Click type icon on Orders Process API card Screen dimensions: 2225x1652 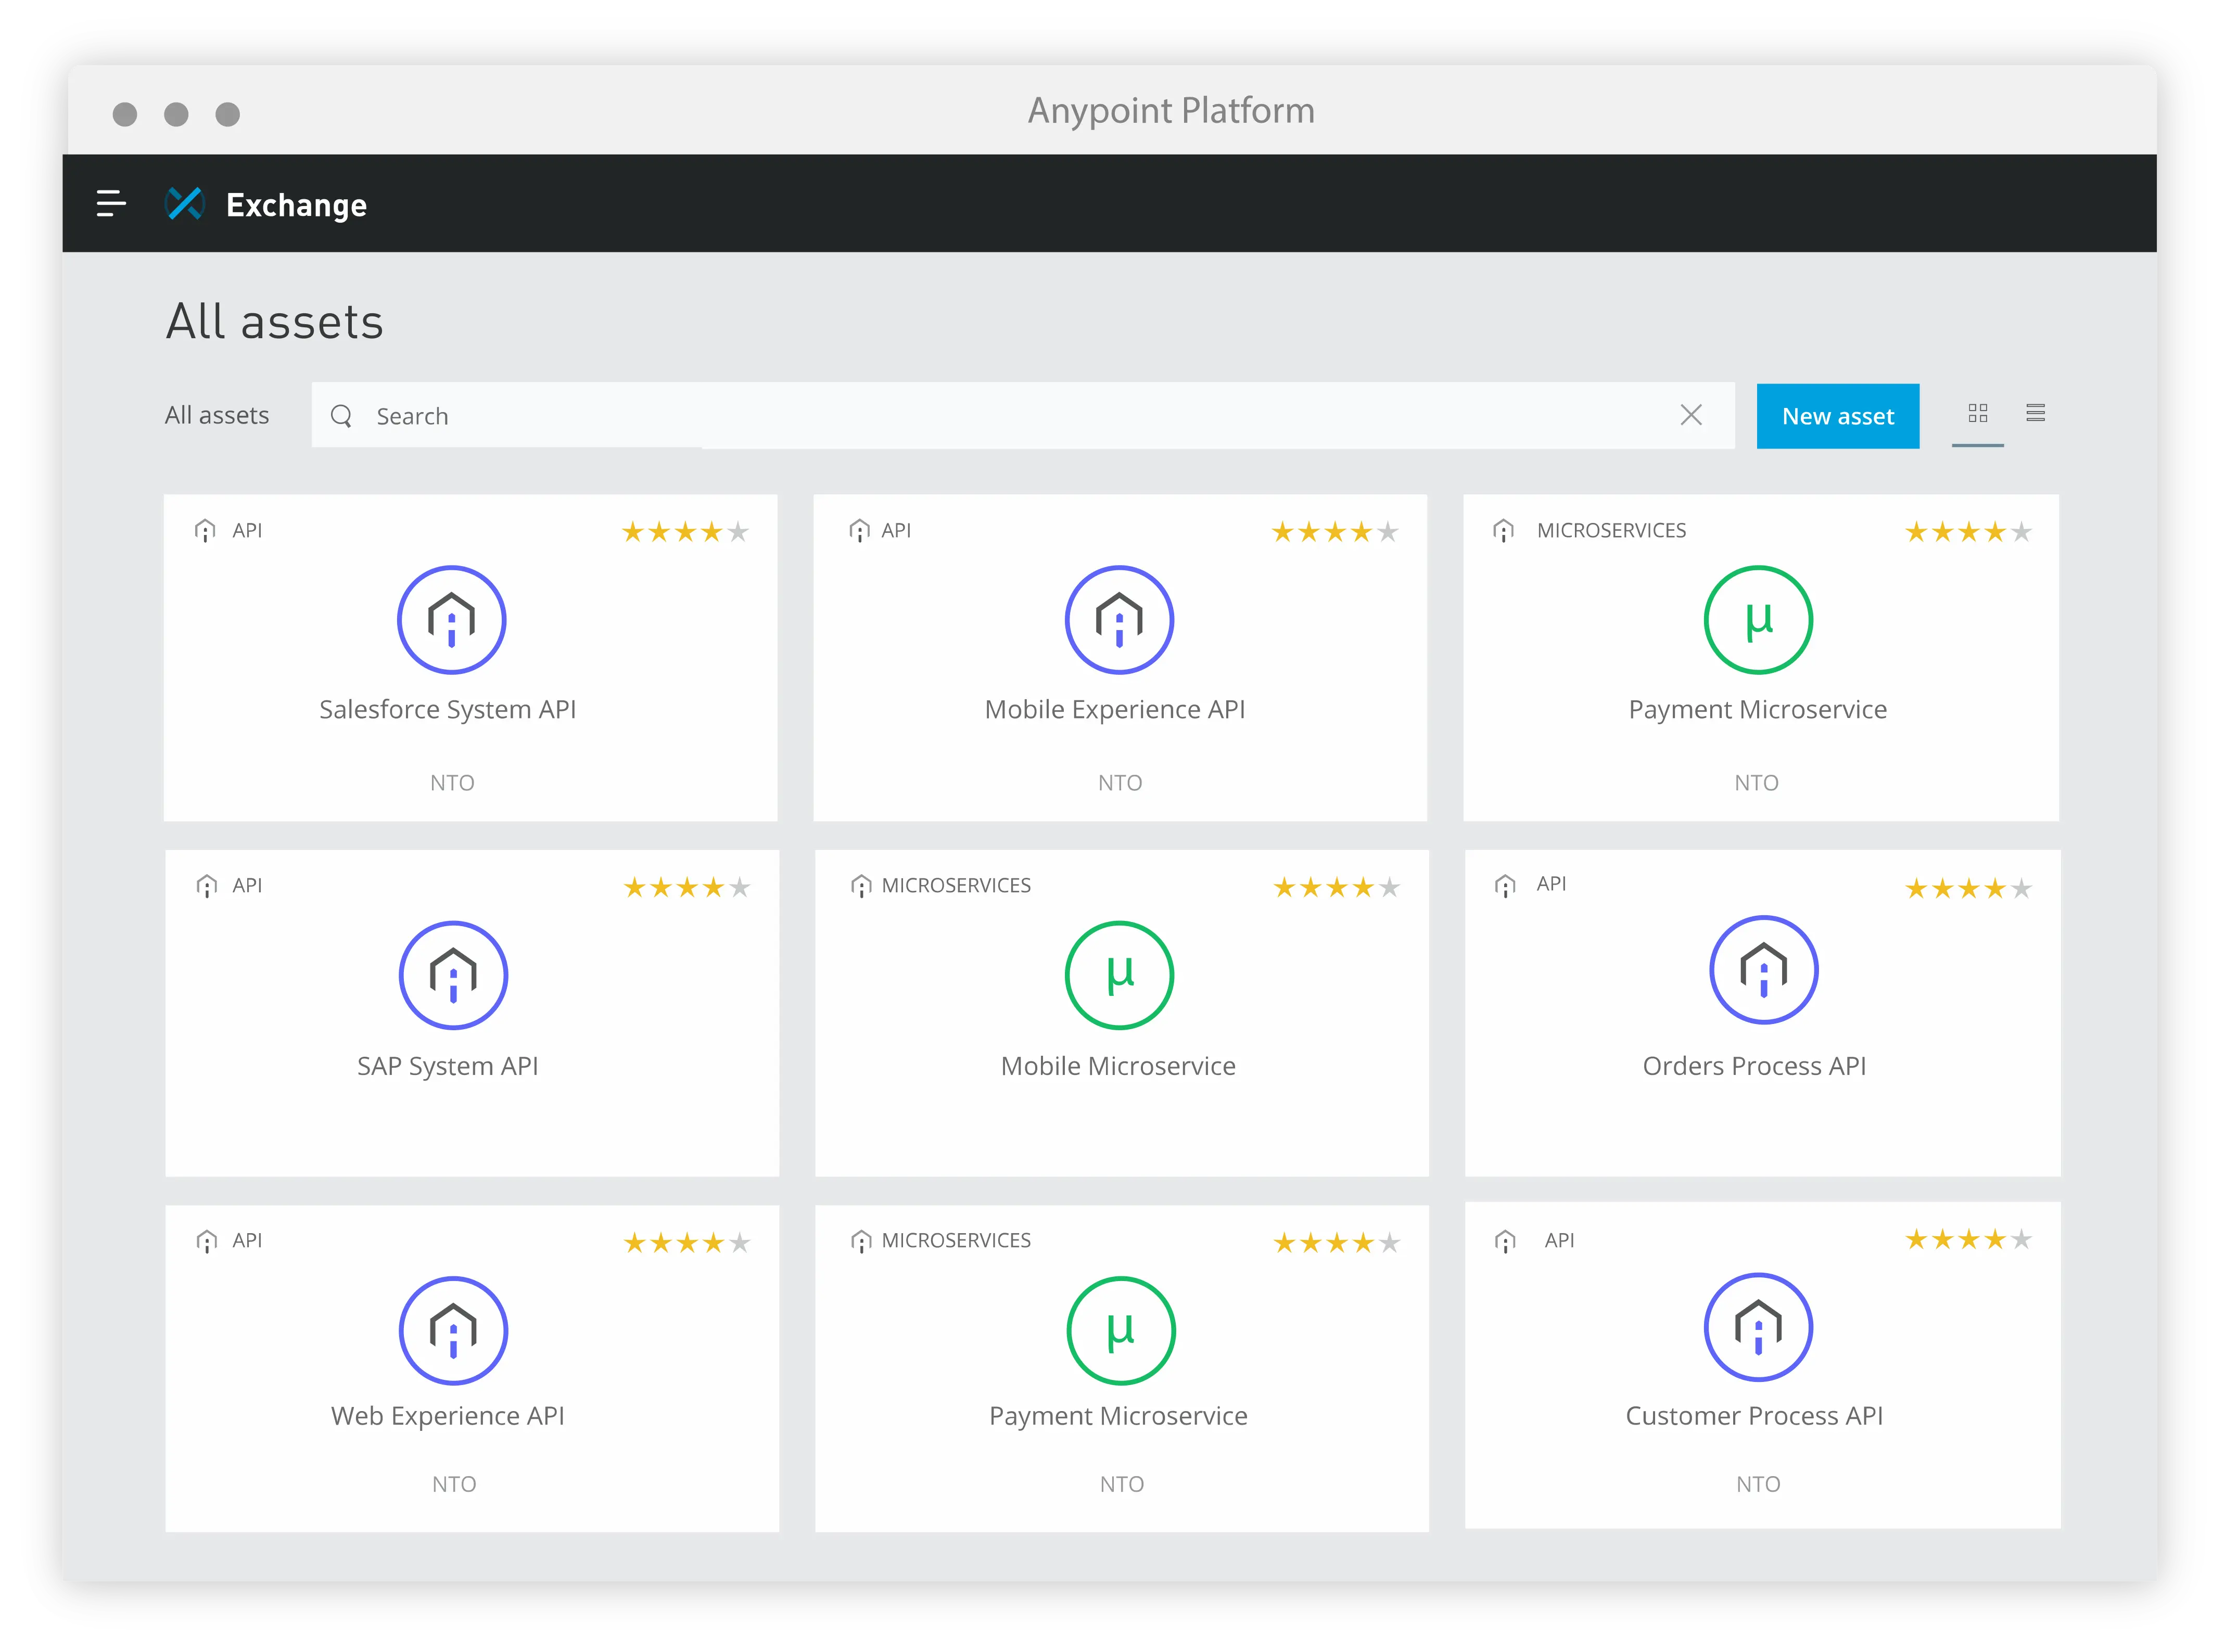pos(1505,885)
